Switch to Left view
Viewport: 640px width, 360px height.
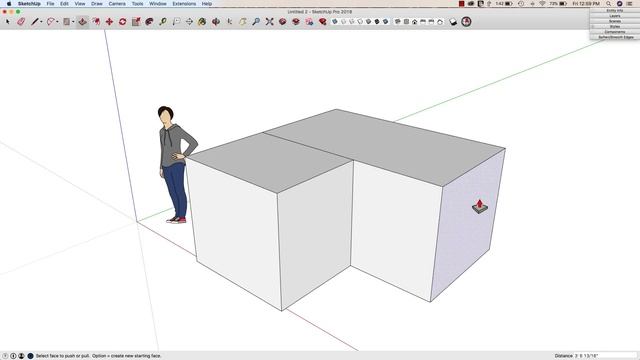[440, 22]
